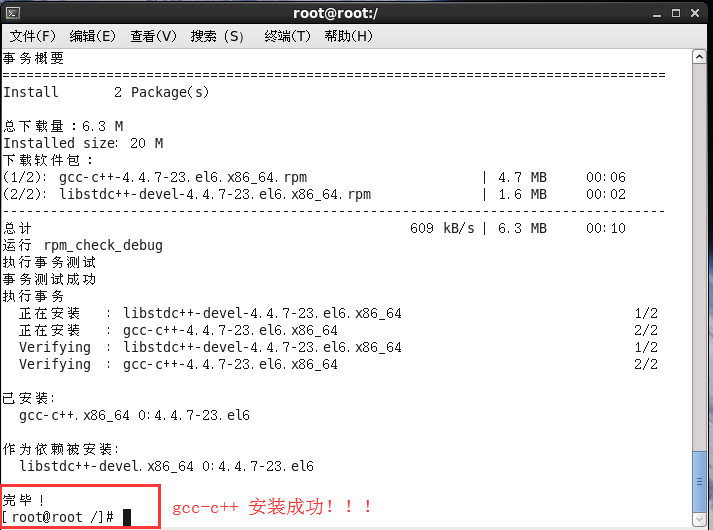713x530 pixels.
Task: Click the 00:02 download time
Action: pos(606,195)
